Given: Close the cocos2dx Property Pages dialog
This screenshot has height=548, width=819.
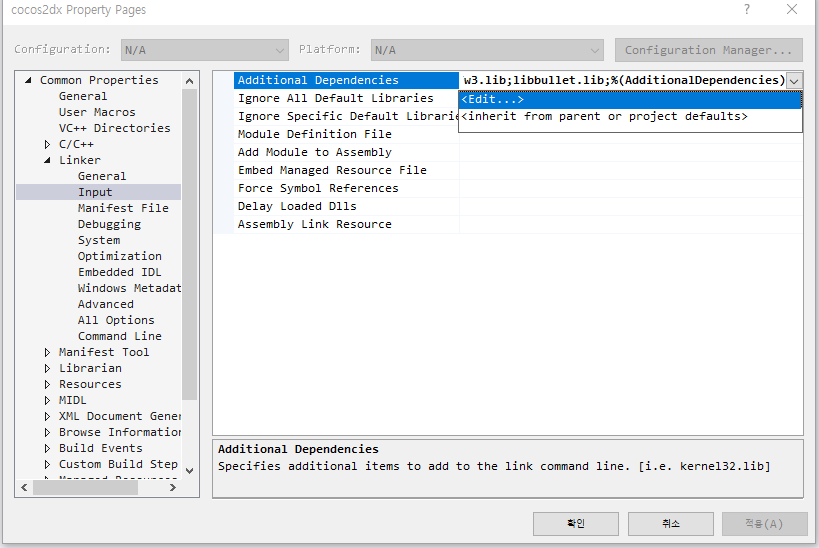Looking at the screenshot, I should 792,9.
